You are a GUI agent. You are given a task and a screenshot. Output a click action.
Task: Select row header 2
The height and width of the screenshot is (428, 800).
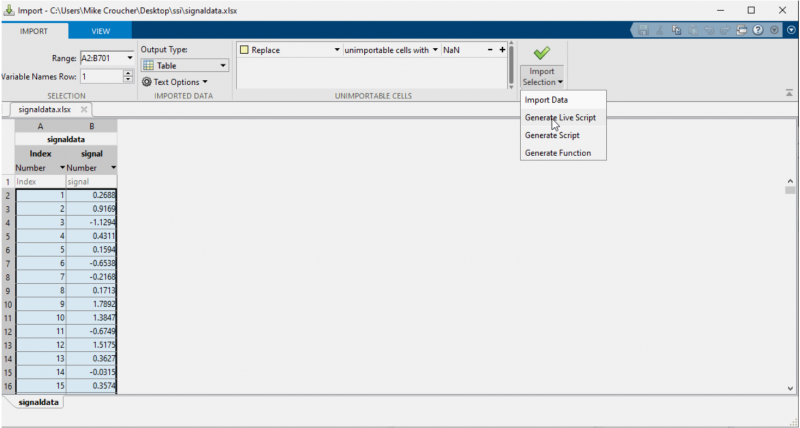coord(8,195)
